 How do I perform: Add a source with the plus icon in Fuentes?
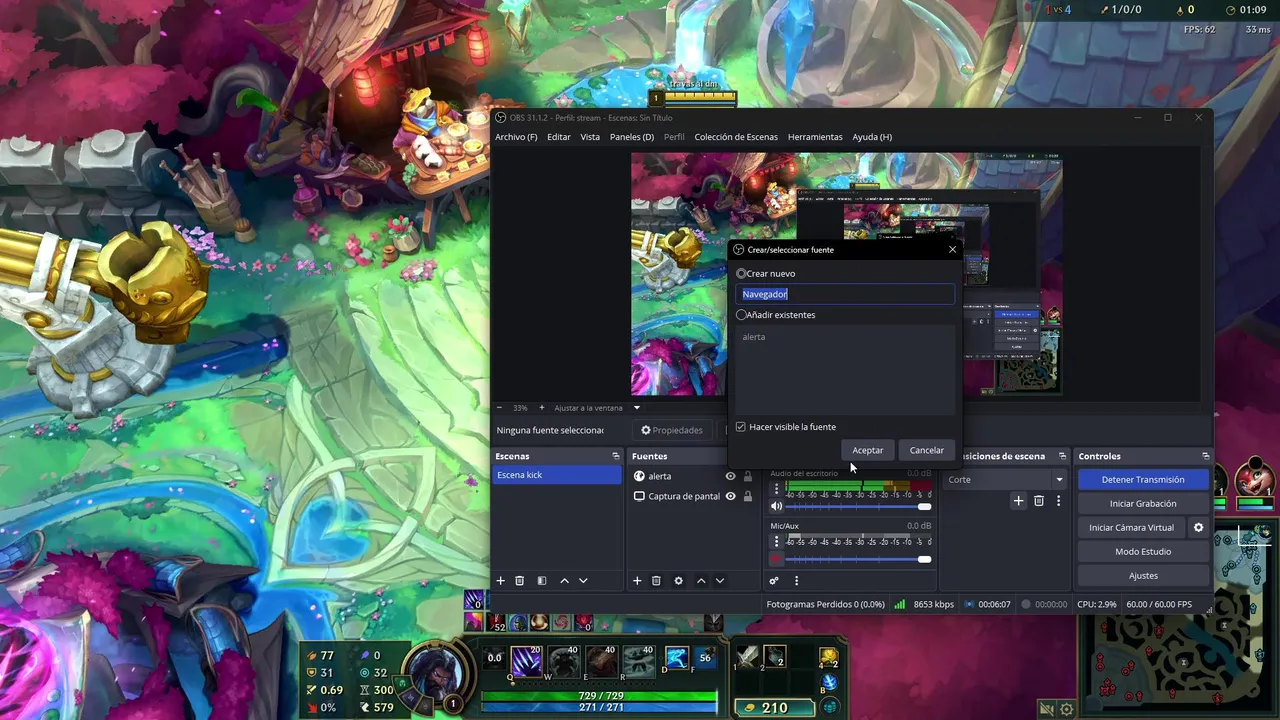637,581
